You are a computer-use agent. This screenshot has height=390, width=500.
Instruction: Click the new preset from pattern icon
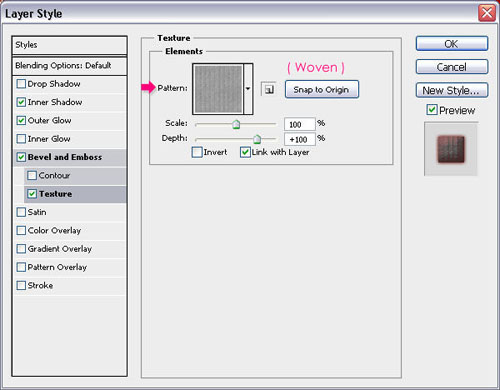pos(269,89)
